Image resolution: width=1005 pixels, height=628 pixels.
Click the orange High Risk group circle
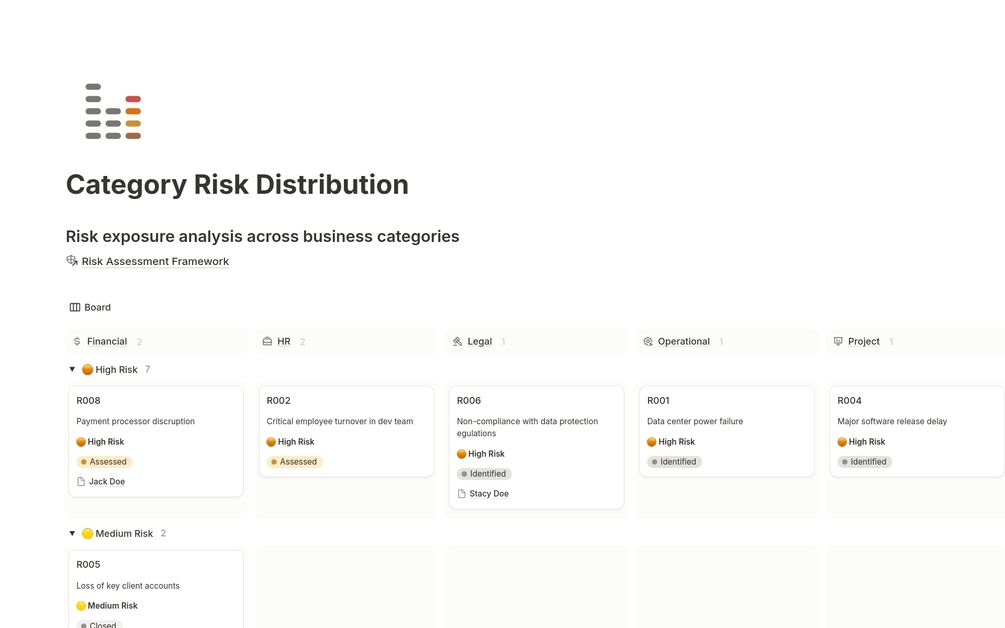click(x=87, y=369)
